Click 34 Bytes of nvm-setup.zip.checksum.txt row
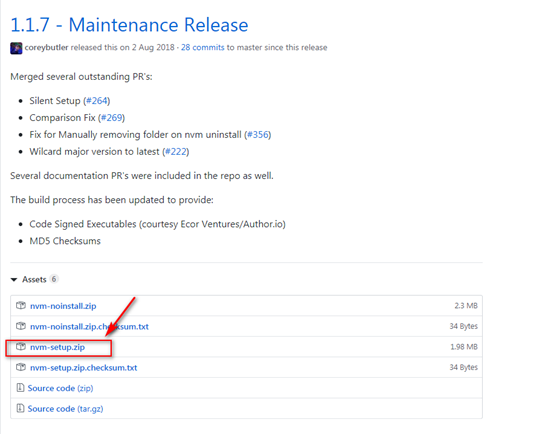Screen dimensions: 554x434 pos(464,367)
